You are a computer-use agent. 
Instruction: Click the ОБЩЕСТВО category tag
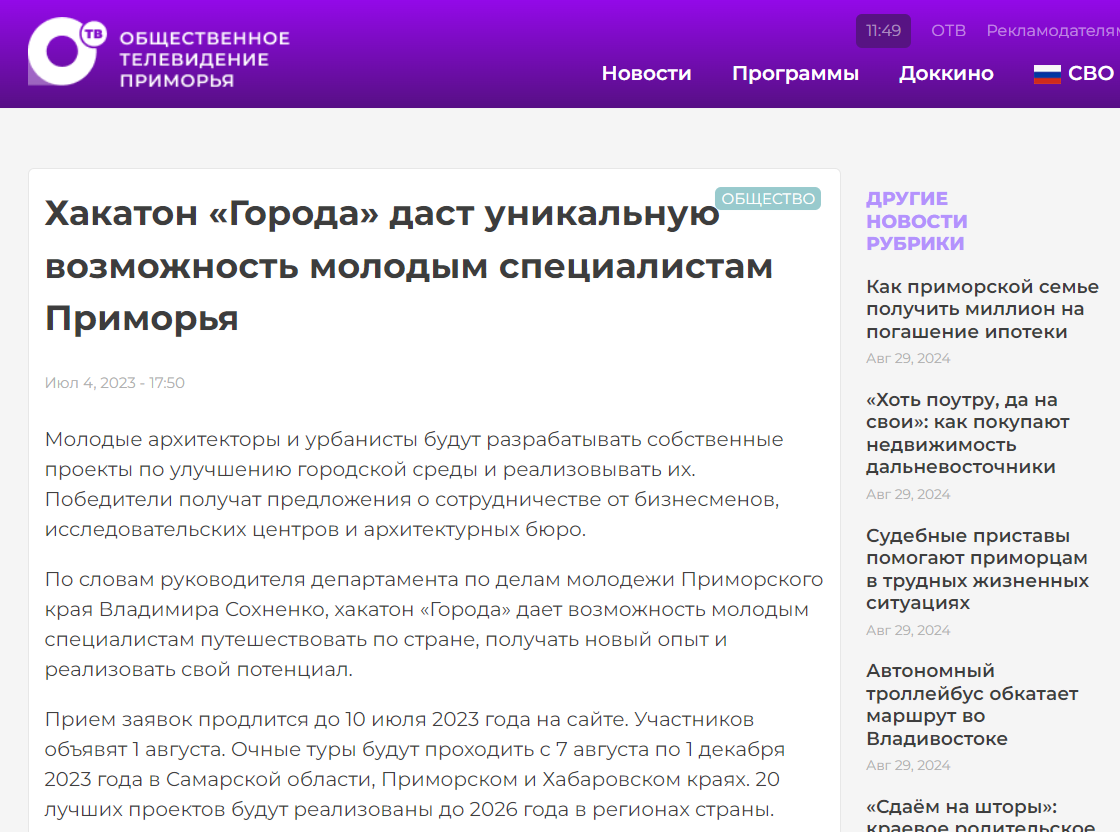768,199
